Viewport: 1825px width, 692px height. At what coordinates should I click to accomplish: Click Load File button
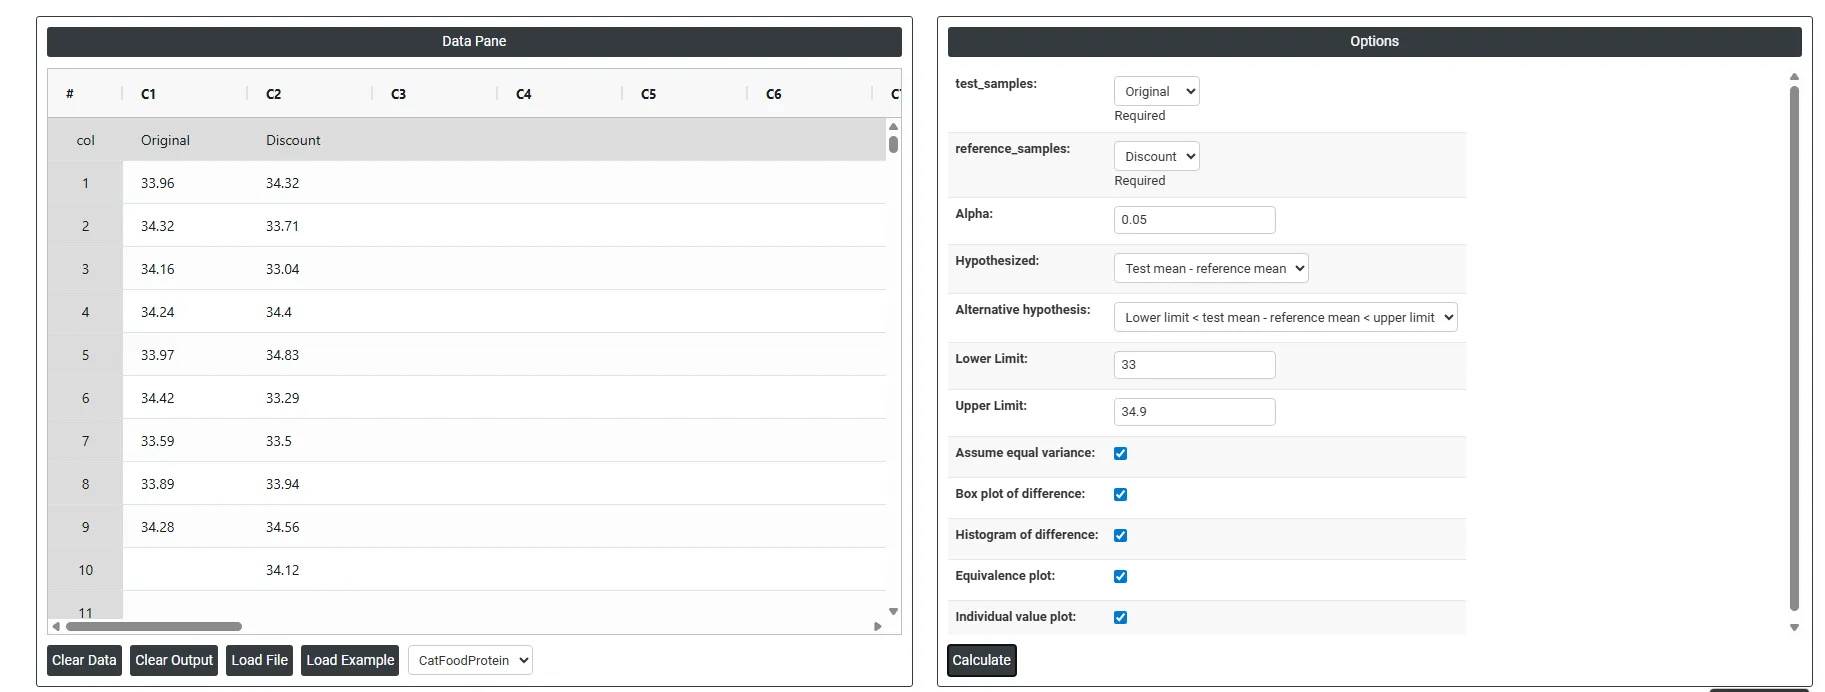click(x=259, y=660)
